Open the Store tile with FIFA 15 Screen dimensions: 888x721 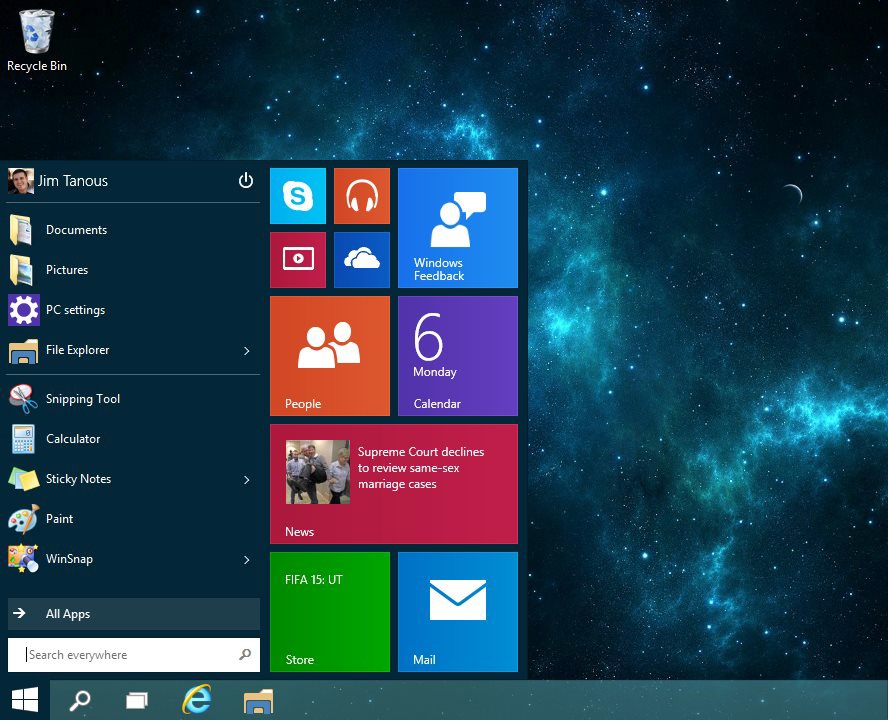pos(330,612)
